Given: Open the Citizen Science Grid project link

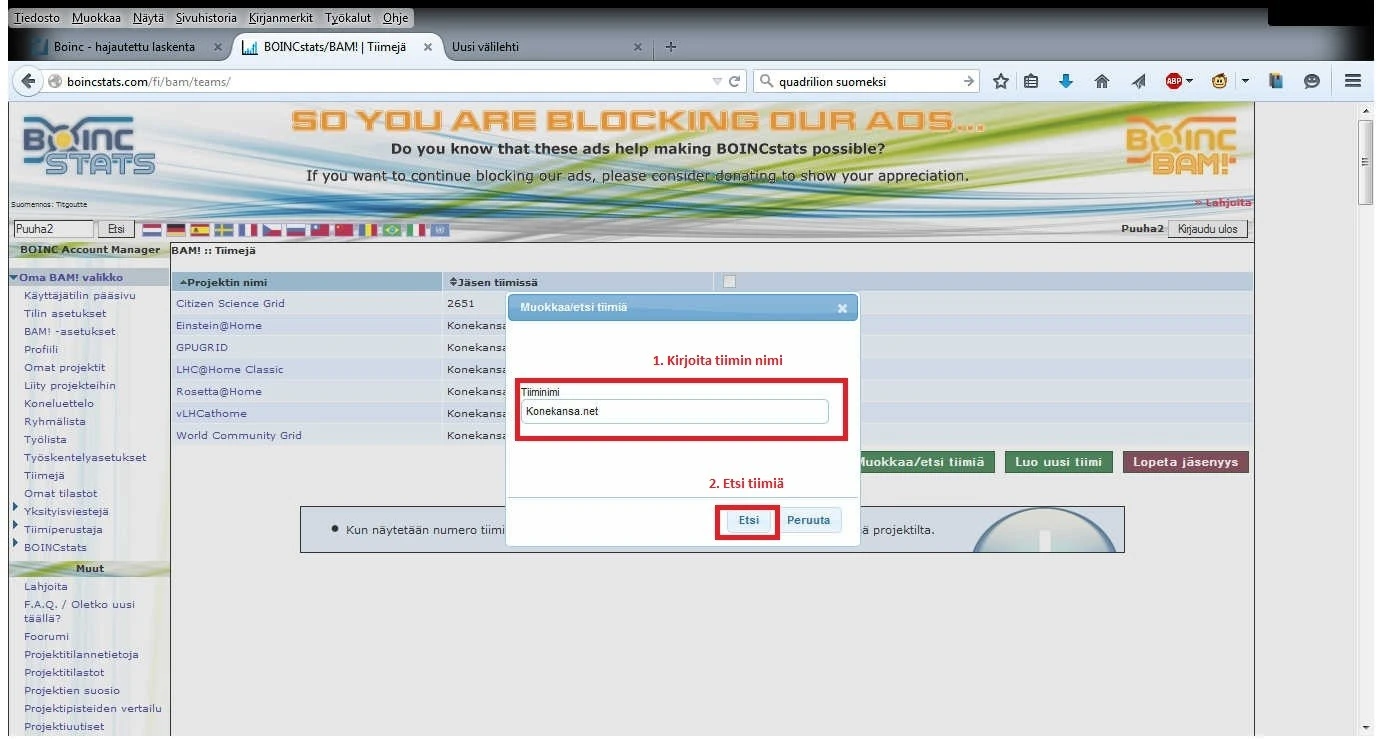Looking at the screenshot, I should pyautogui.click(x=231, y=303).
